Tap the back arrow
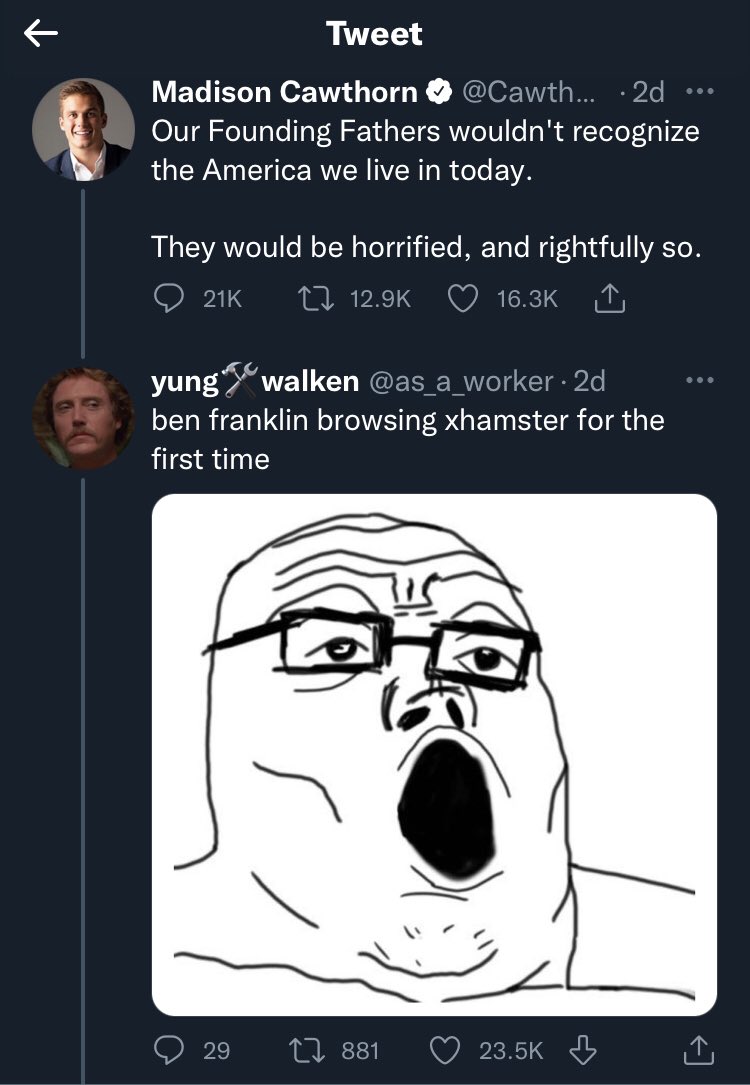 click(x=40, y=35)
